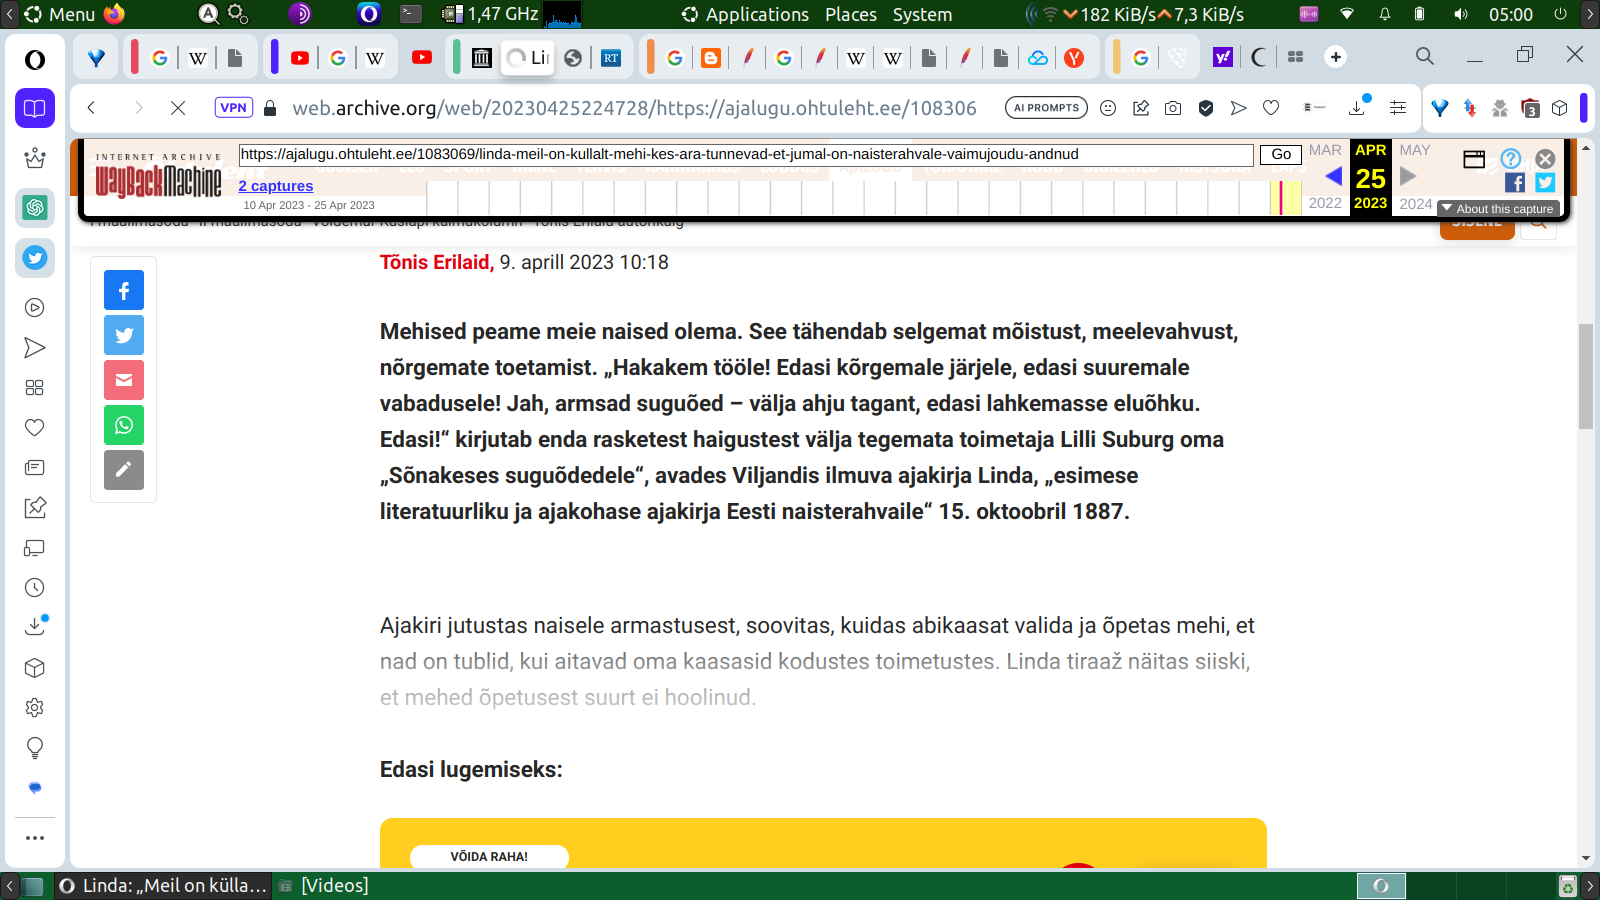Screen dimensions: 1600x900
Task: Open sidebar heart bookmarks icon
Action: pyautogui.click(x=35, y=428)
